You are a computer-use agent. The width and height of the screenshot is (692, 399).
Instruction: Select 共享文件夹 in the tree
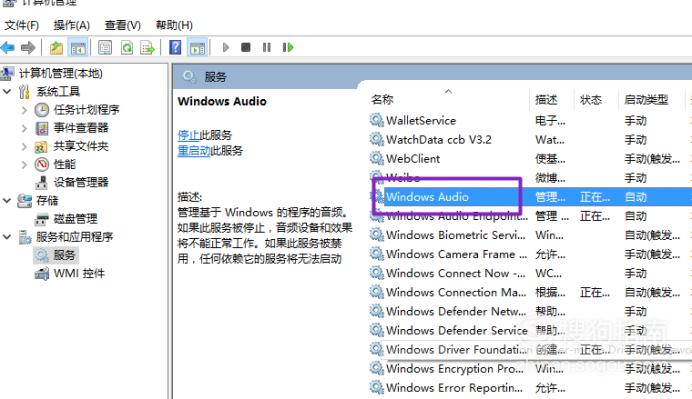pos(81,146)
